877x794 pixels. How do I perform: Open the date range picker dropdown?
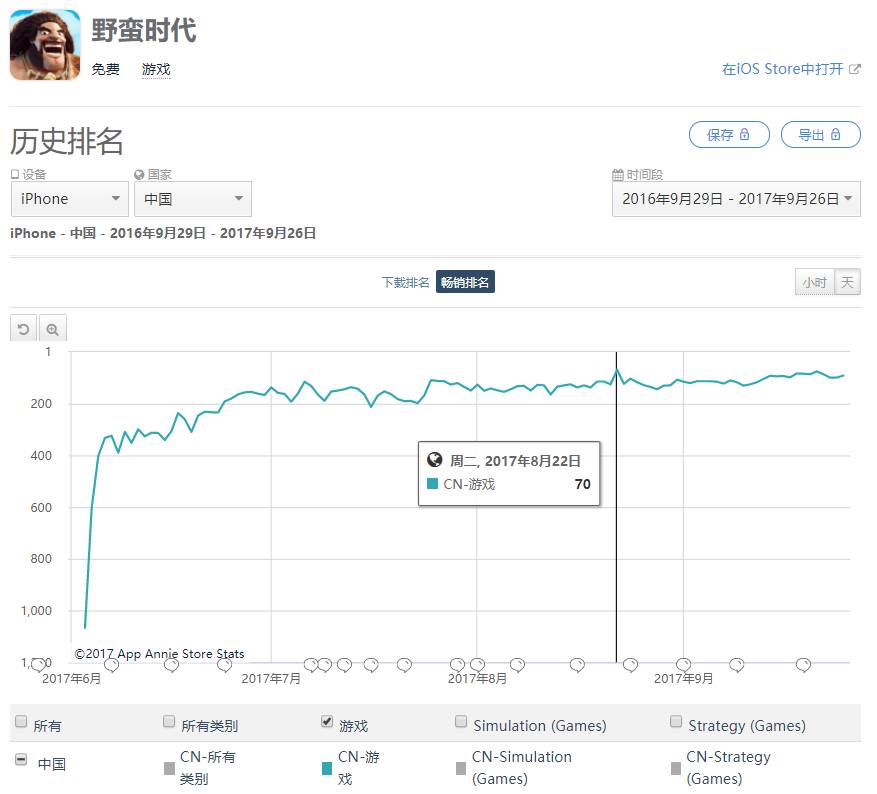[x=736, y=199]
